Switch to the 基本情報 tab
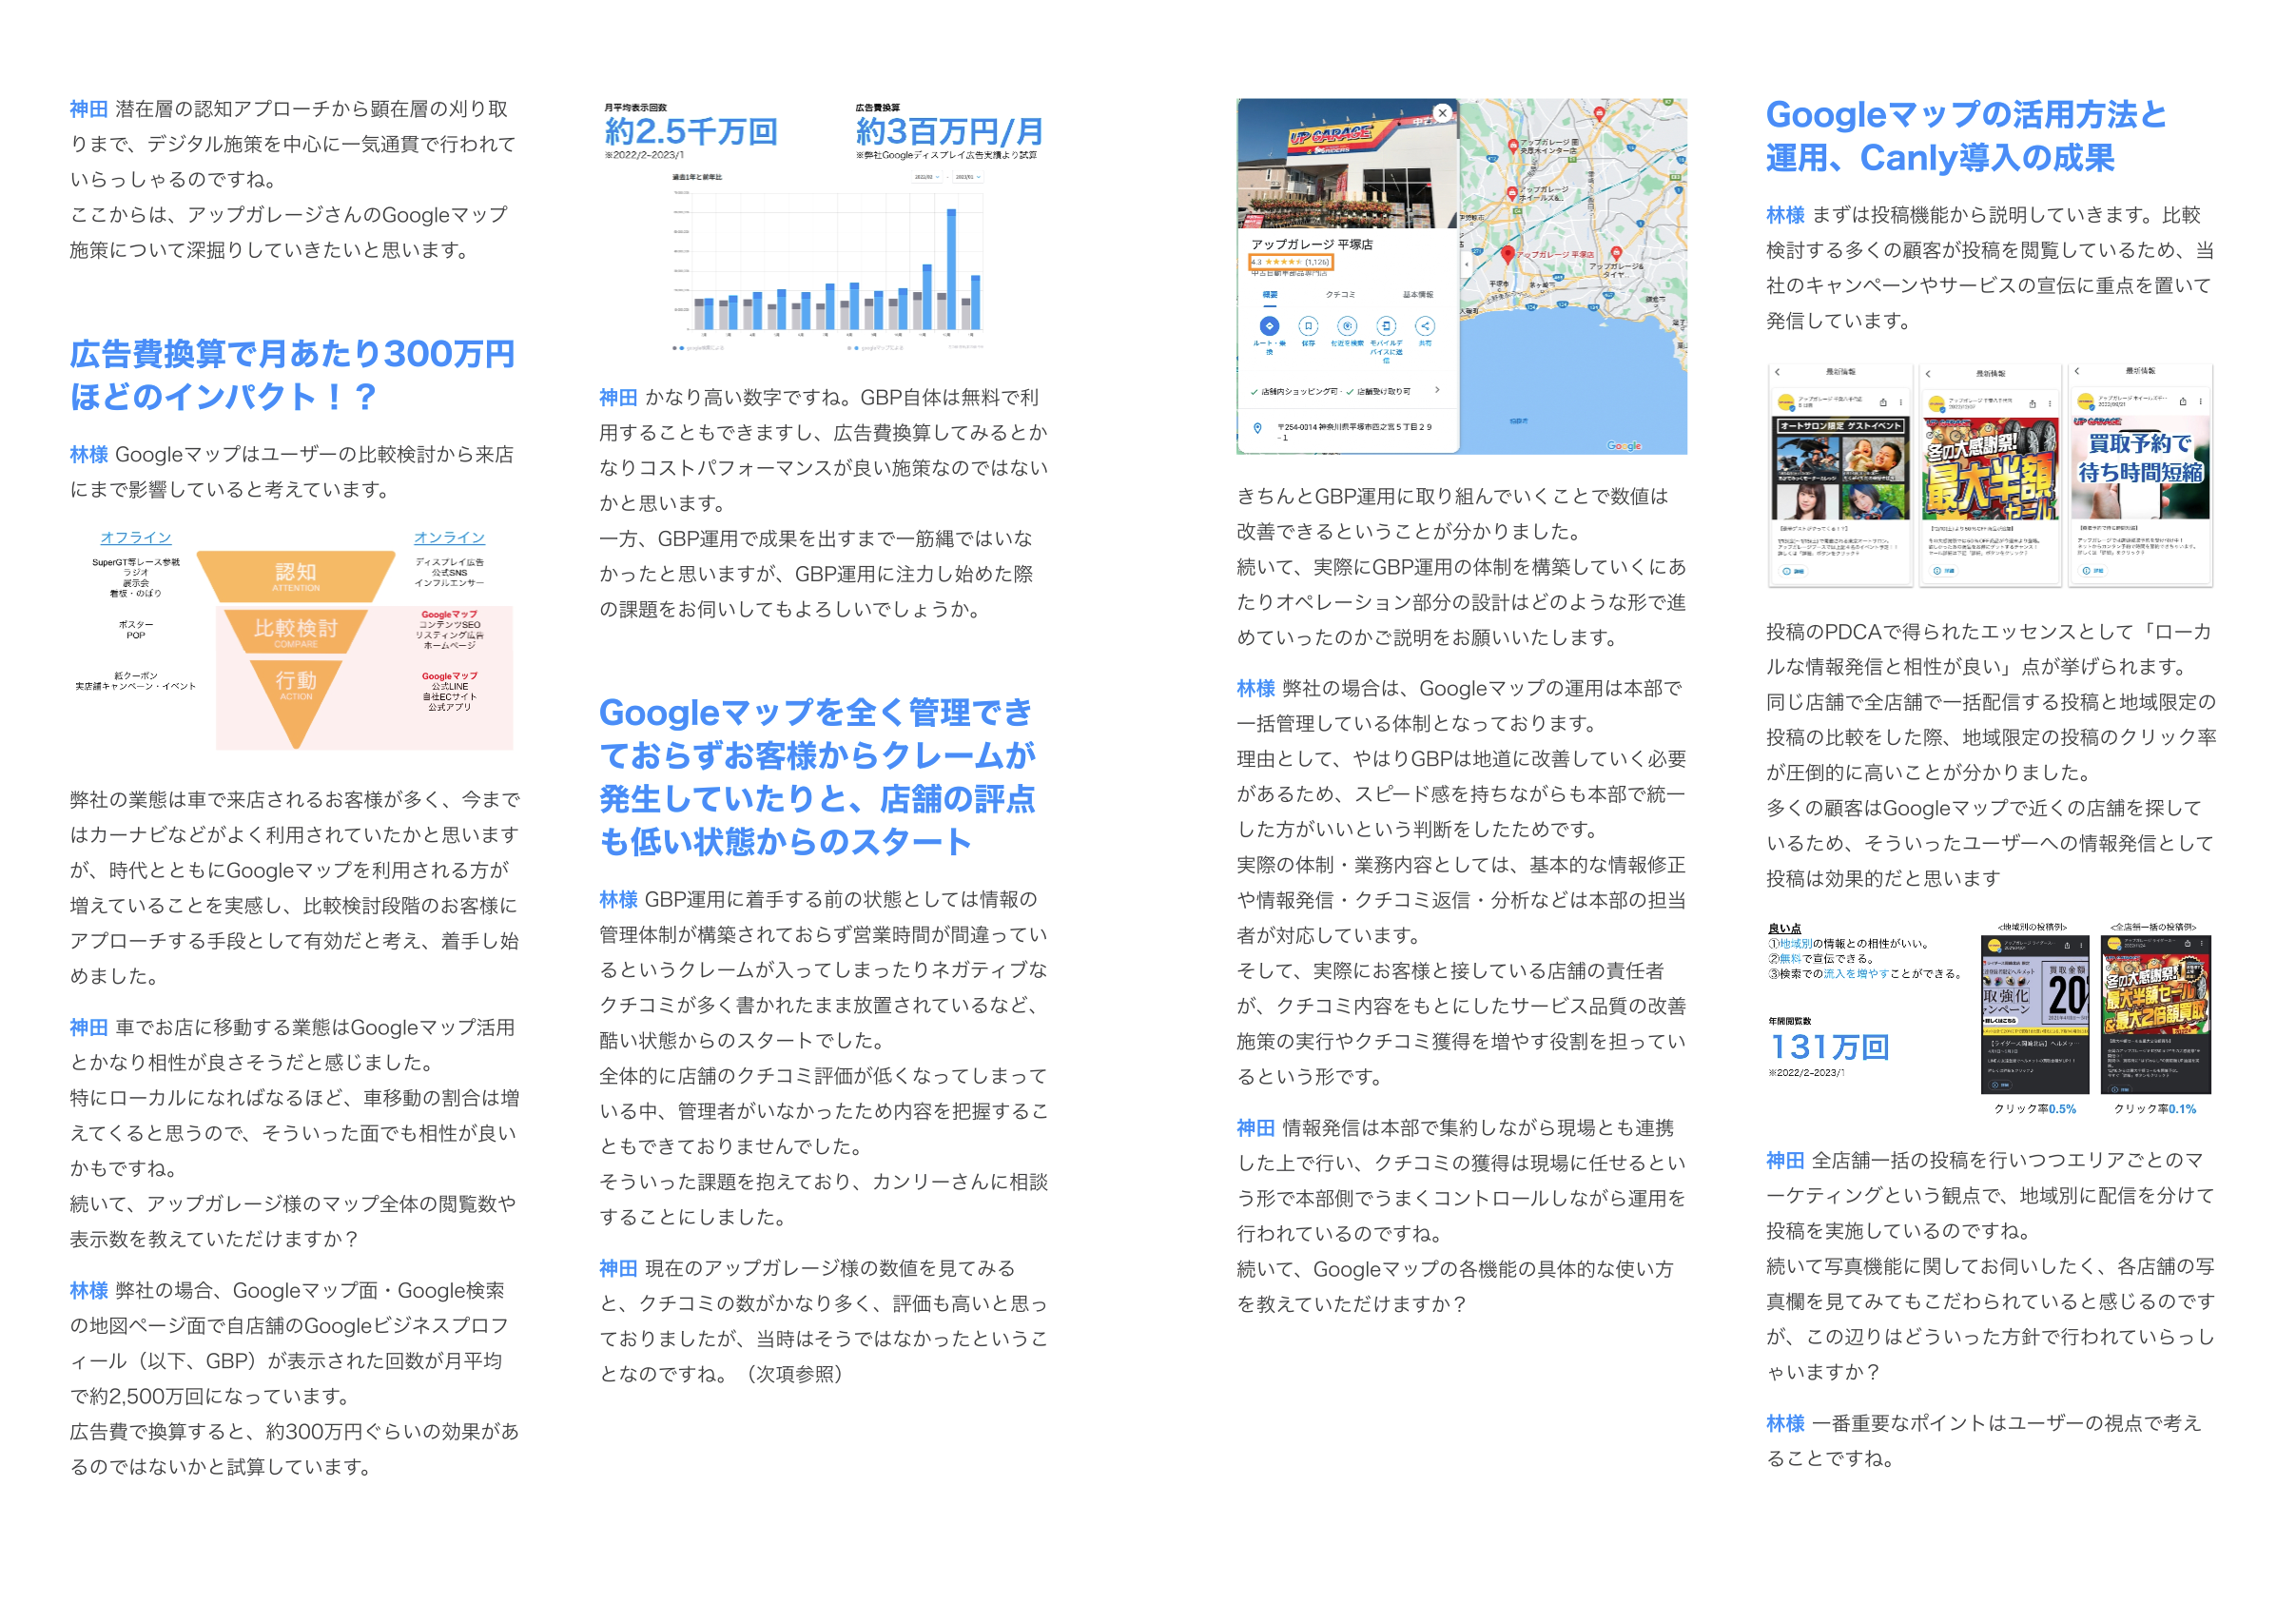 [x=1417, y=295]
